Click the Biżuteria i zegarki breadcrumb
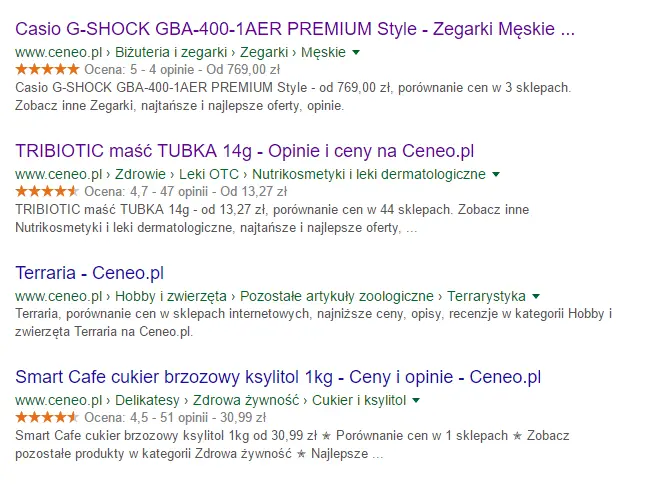Image resolution: width=653 pixels, height=485 pixels. pos(171,52)
